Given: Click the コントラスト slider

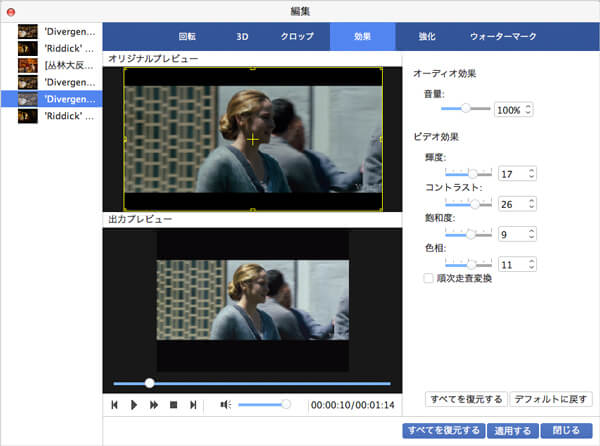Looking at the screenshot, I should click(x=468, y=204).
